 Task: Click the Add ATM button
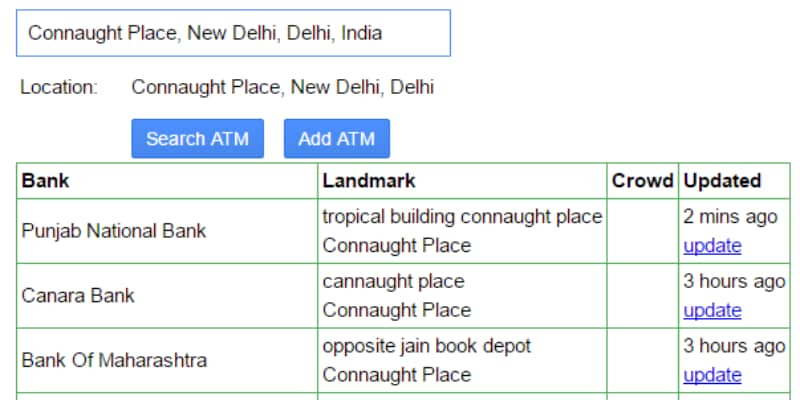(337, 139)
